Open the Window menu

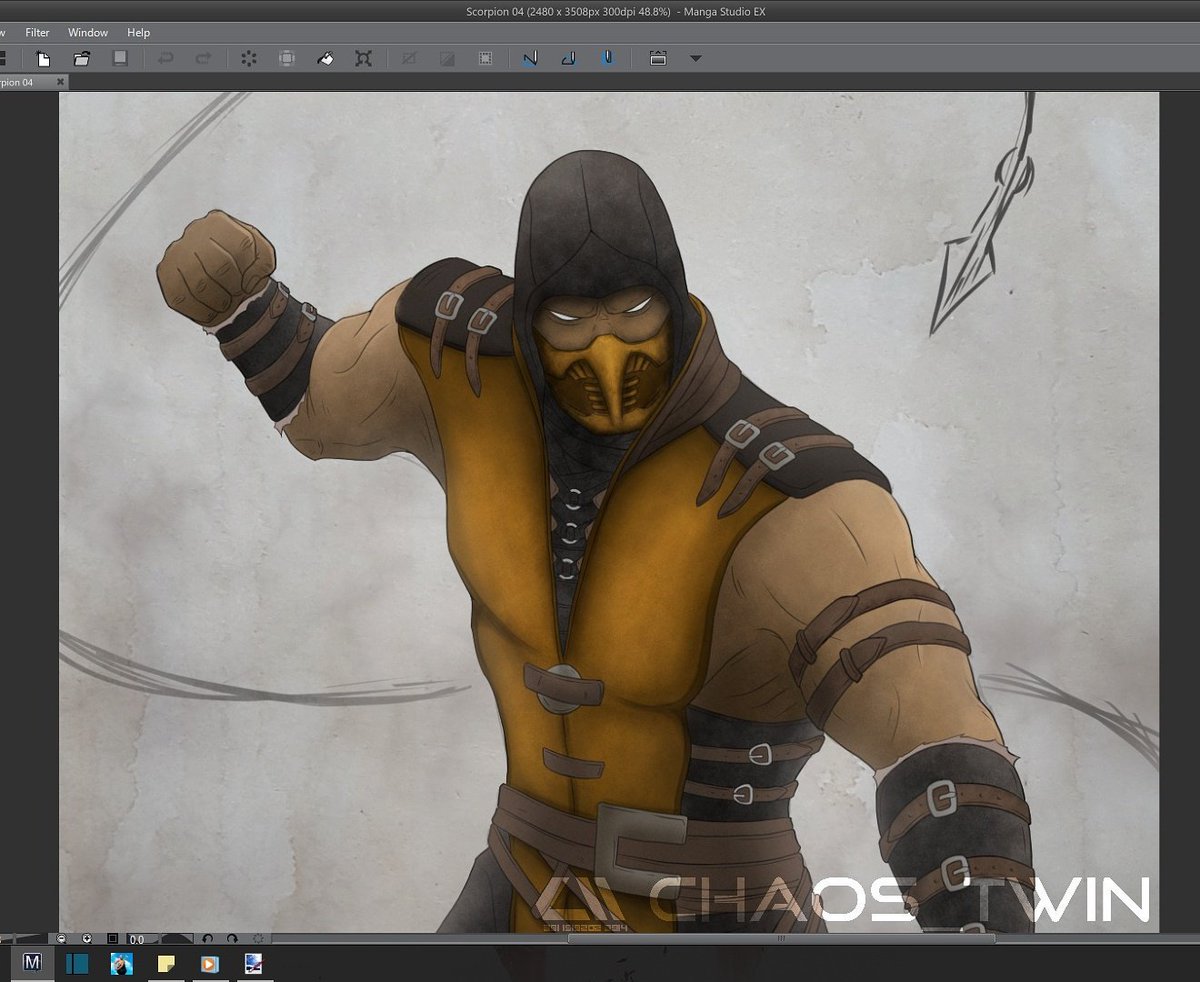[88, 33]
